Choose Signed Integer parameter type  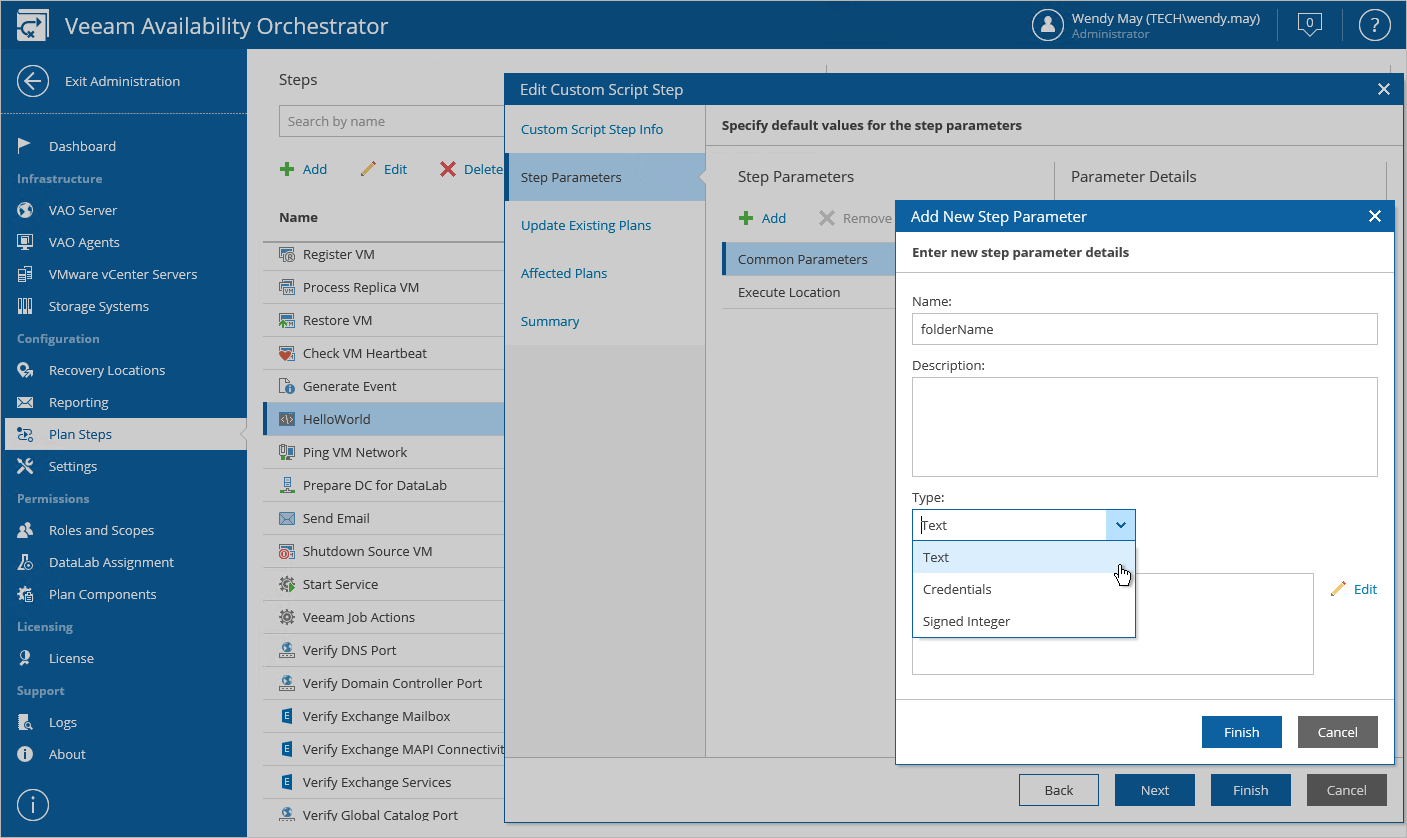point(966,622)
